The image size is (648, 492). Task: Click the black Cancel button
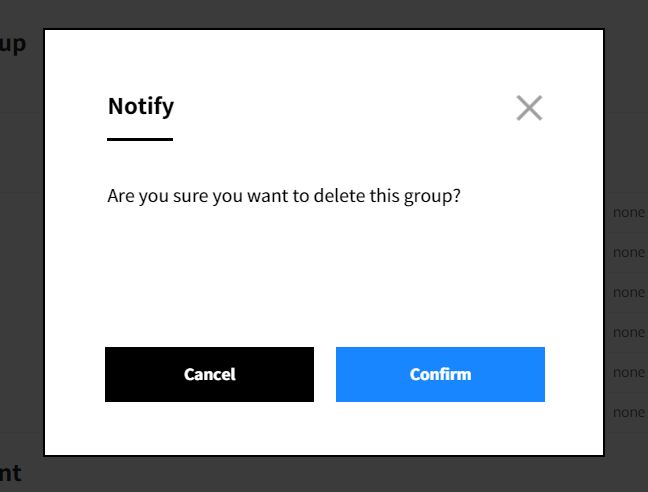tap(209, 374)
